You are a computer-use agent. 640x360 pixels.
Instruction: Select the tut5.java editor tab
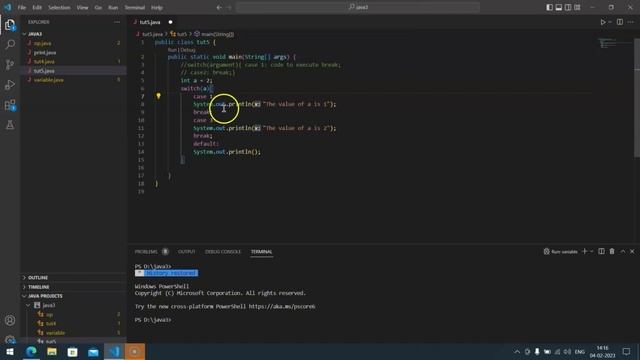[150, 22]
